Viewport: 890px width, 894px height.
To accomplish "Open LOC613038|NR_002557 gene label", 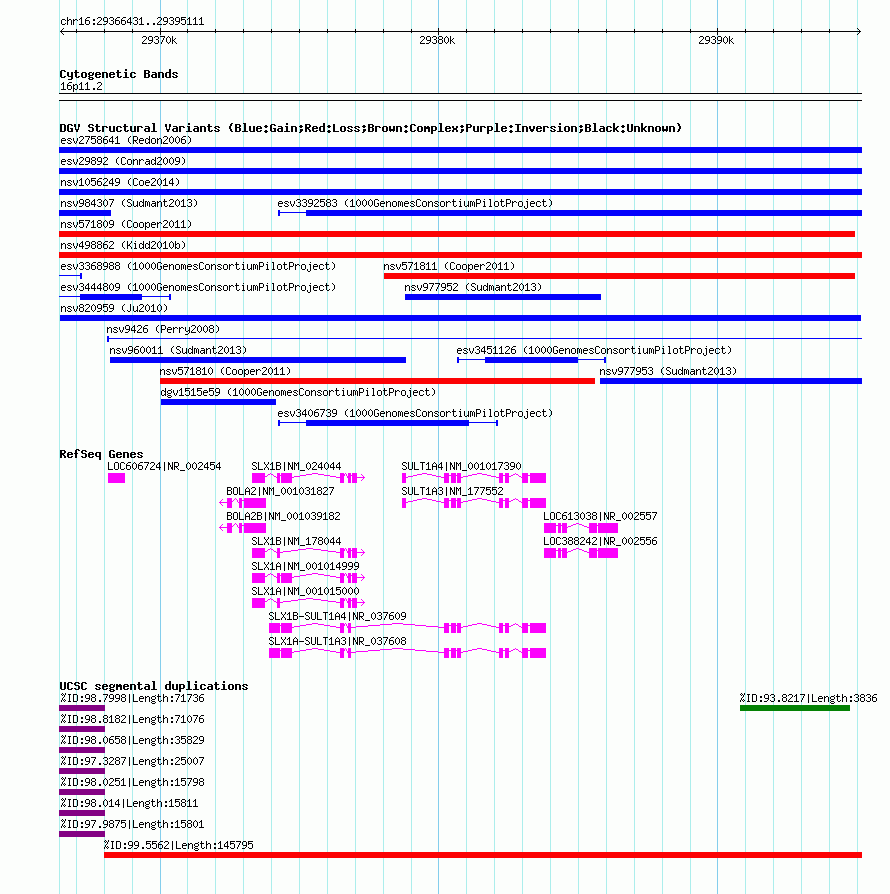I will click(x=600, y=517).
